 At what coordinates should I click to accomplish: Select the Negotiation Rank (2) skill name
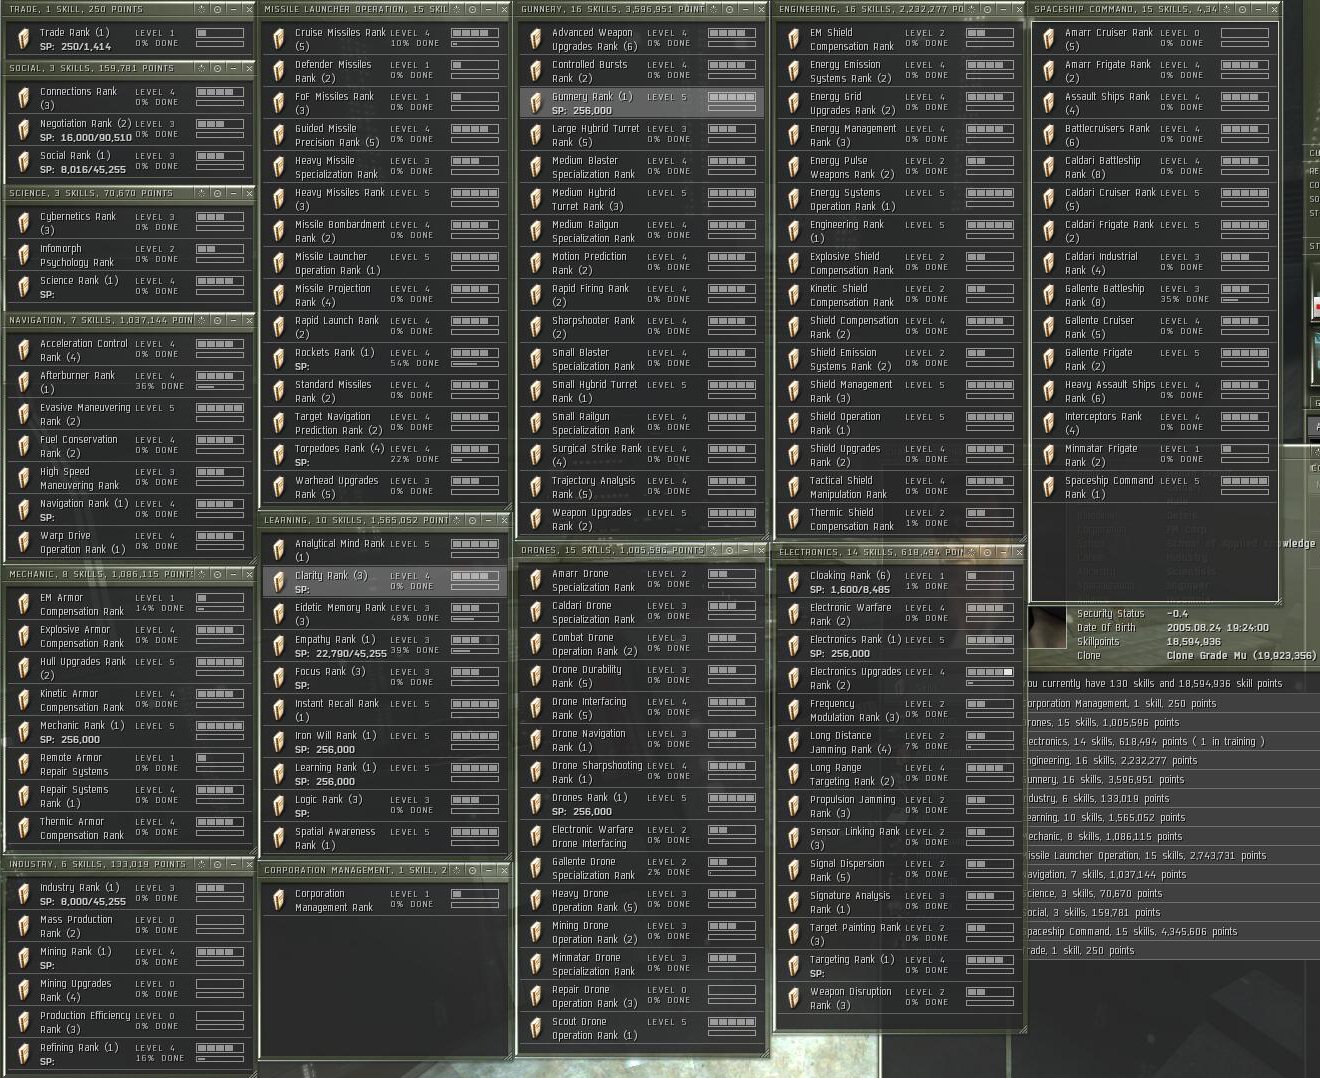[x=86, y=123]
